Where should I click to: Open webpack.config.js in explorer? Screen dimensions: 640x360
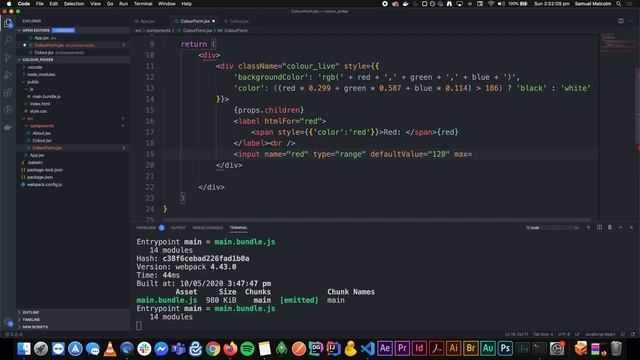tap(44, 184)
